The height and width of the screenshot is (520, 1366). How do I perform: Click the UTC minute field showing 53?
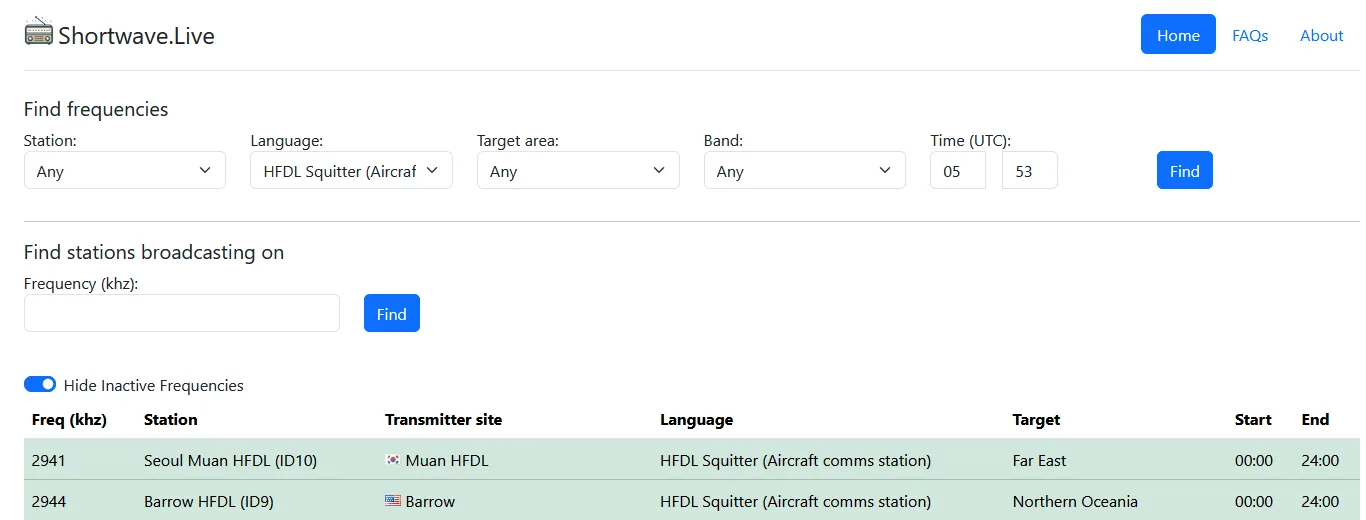(x=1029, y=171)
